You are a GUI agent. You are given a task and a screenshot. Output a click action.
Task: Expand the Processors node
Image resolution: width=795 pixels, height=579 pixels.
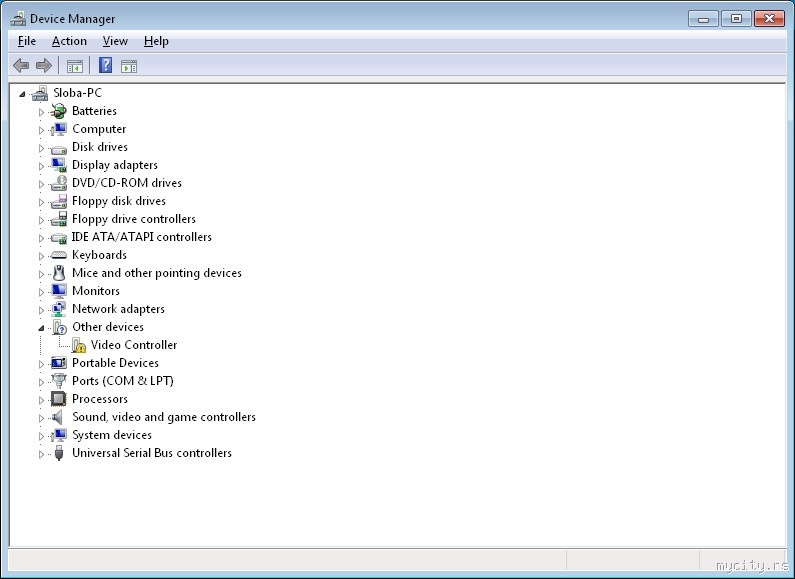point(42,400)
